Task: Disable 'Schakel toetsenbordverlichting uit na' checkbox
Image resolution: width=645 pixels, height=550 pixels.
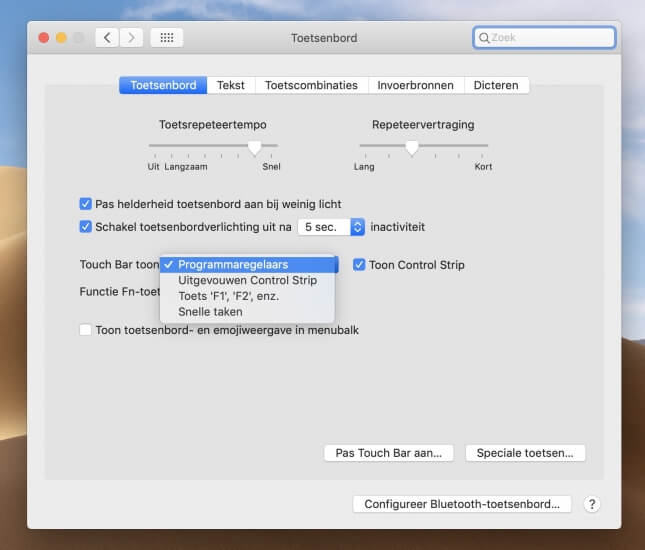Action: click(86, 227)
